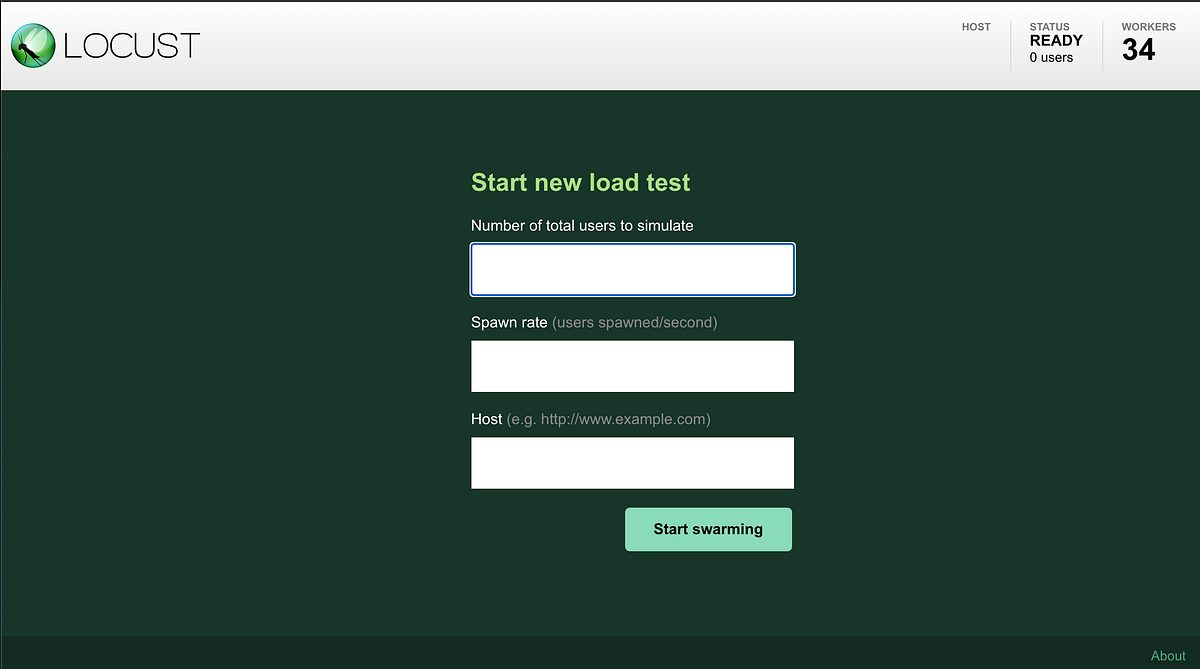Click the green locust insect icon

click(31, 44)
